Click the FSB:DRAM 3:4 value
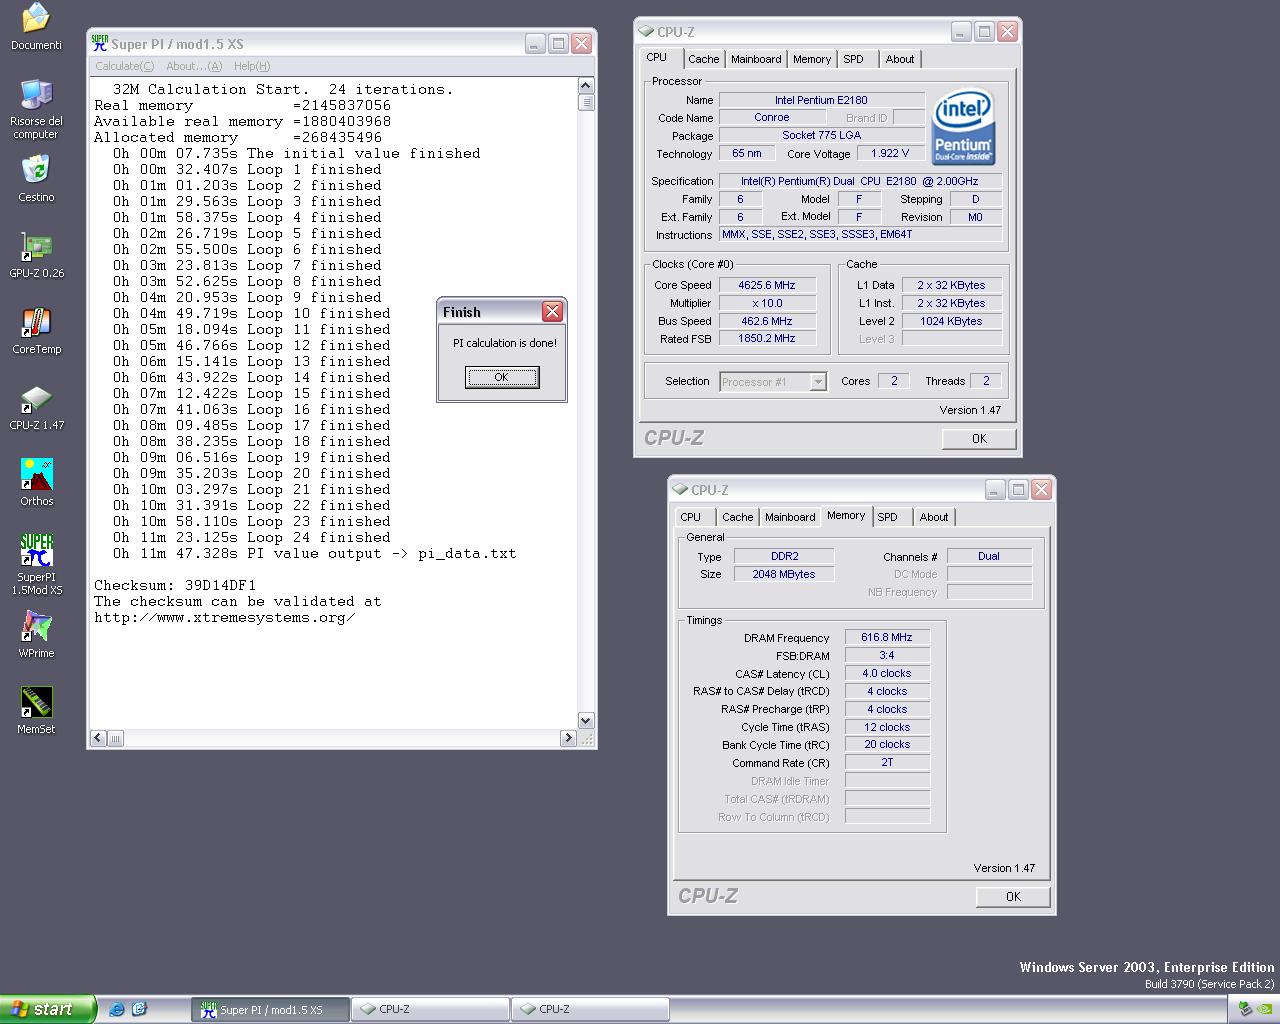The height and width of the screenshot is (1024, 1280). (x=887, y=655)
